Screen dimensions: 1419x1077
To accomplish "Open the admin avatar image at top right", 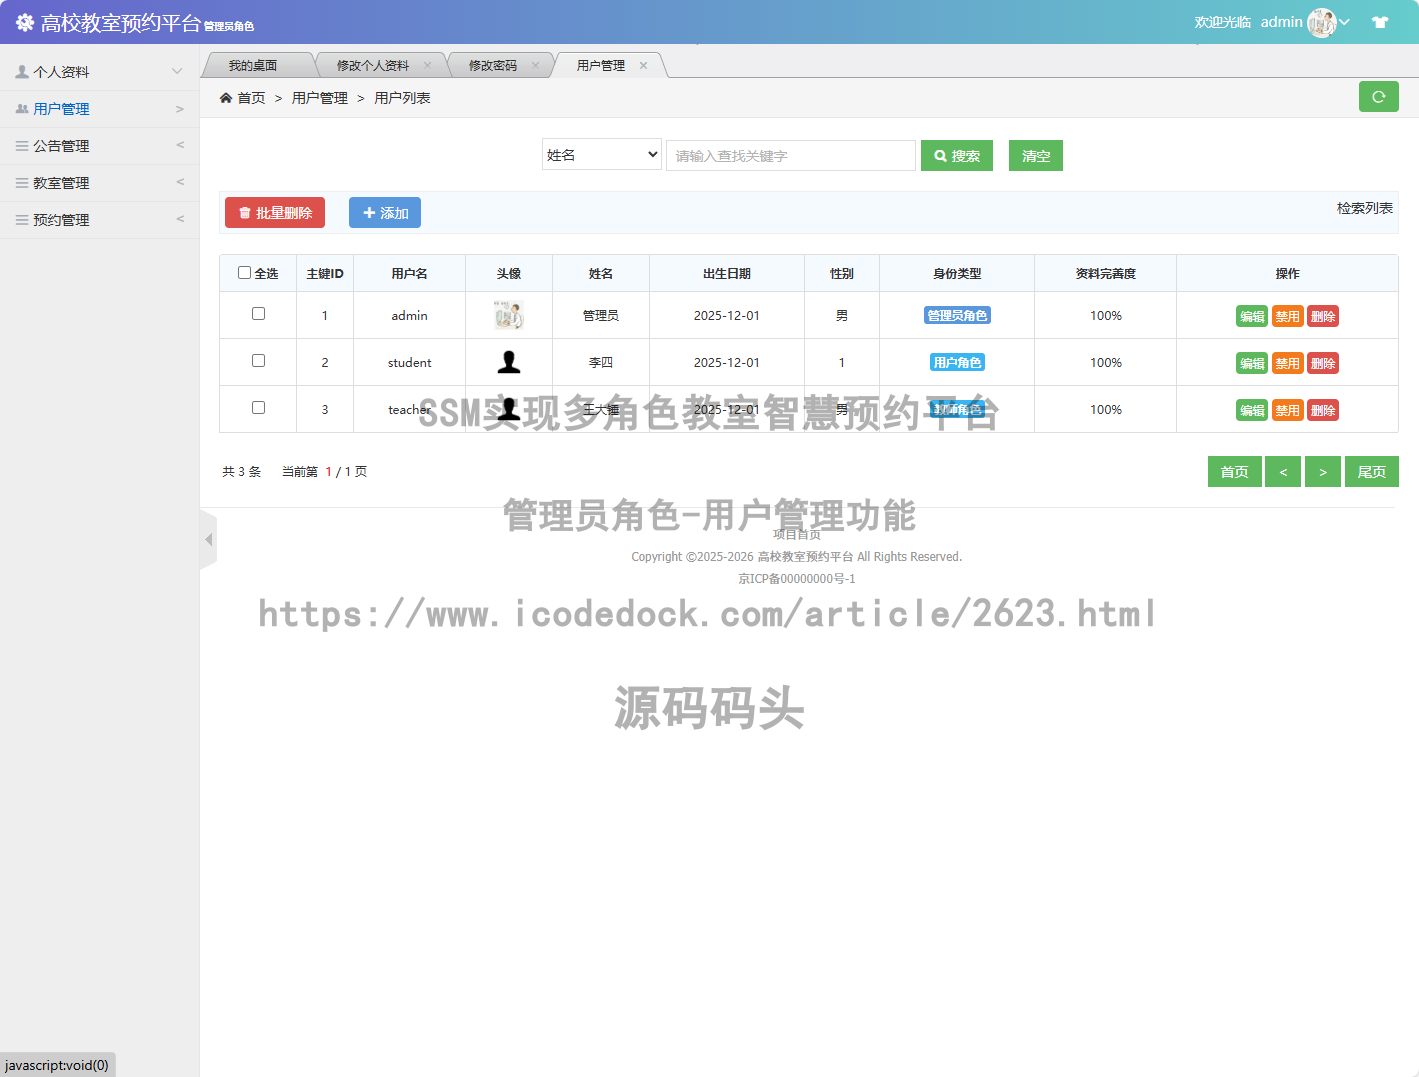I will (x=1320, y=21).
